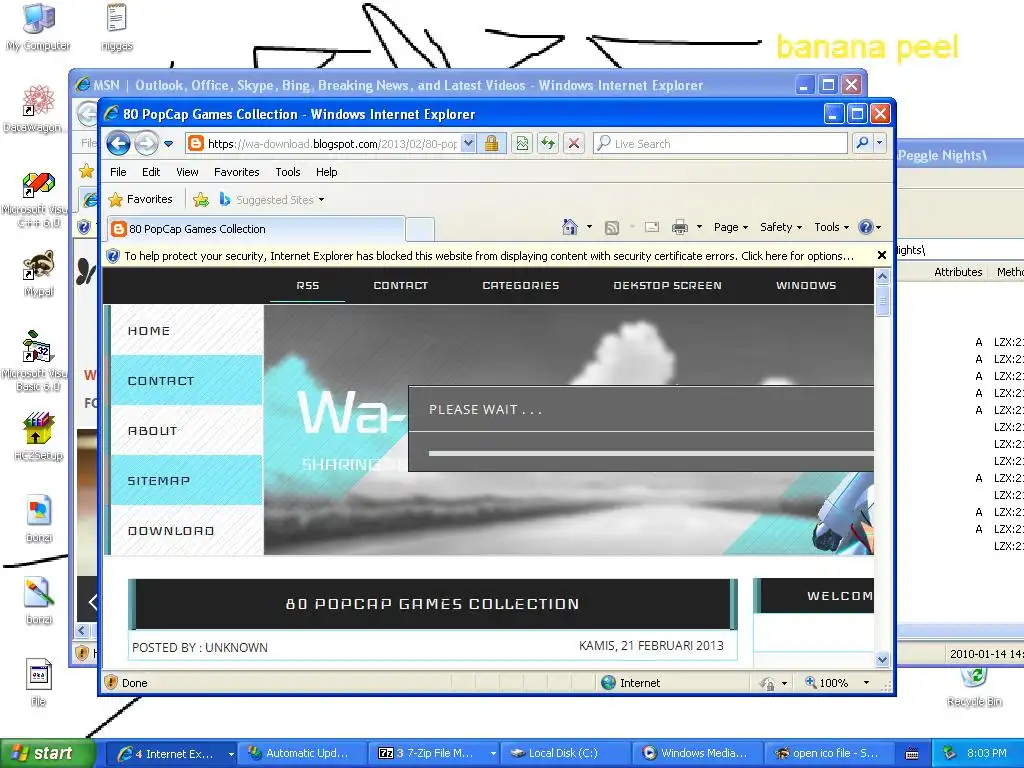Click the address bar URL field
1024x768 pixels.
tap(330, 144)
